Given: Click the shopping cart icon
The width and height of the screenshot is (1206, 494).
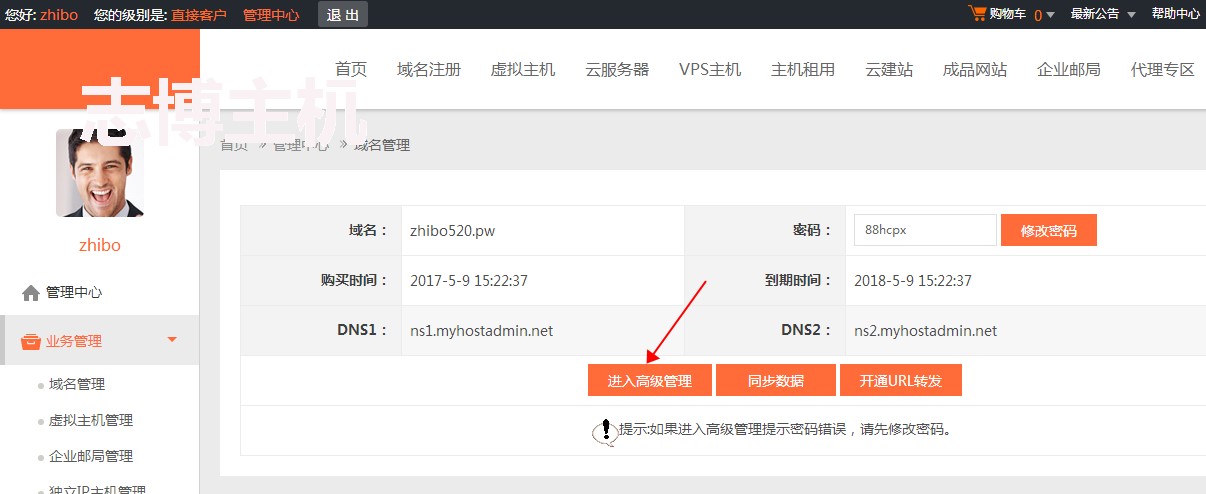Looking at the screenshot, I should [x=977, y=13].
